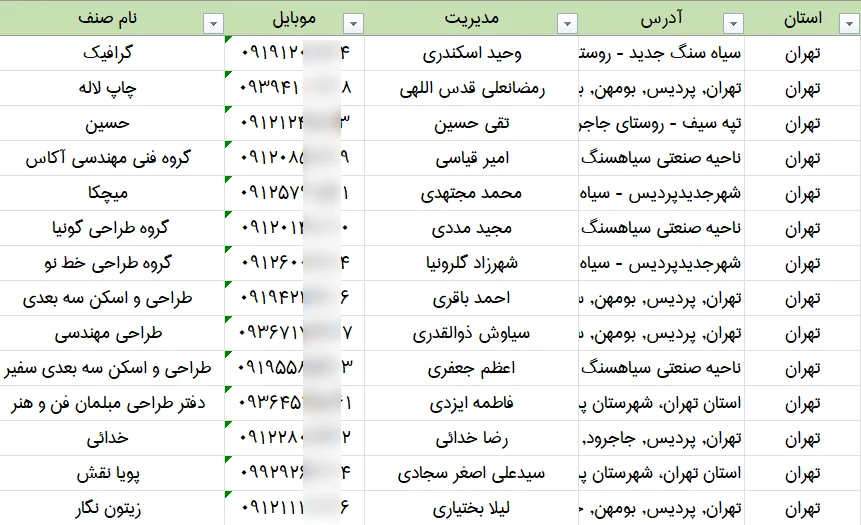Select the guild name cell حسین
Screen dimensions: 861x525
[112, 123]
